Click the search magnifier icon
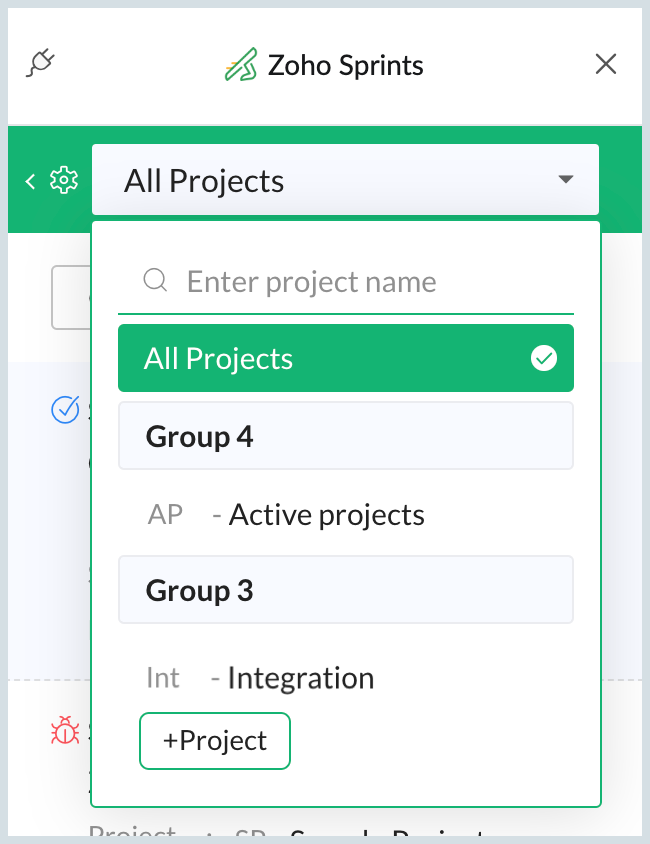 (x=155, y=280)
